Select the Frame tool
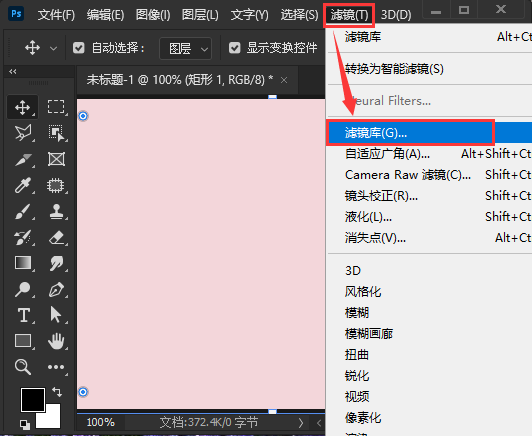Viewport: 532px width, 436px height. [56, 159]
